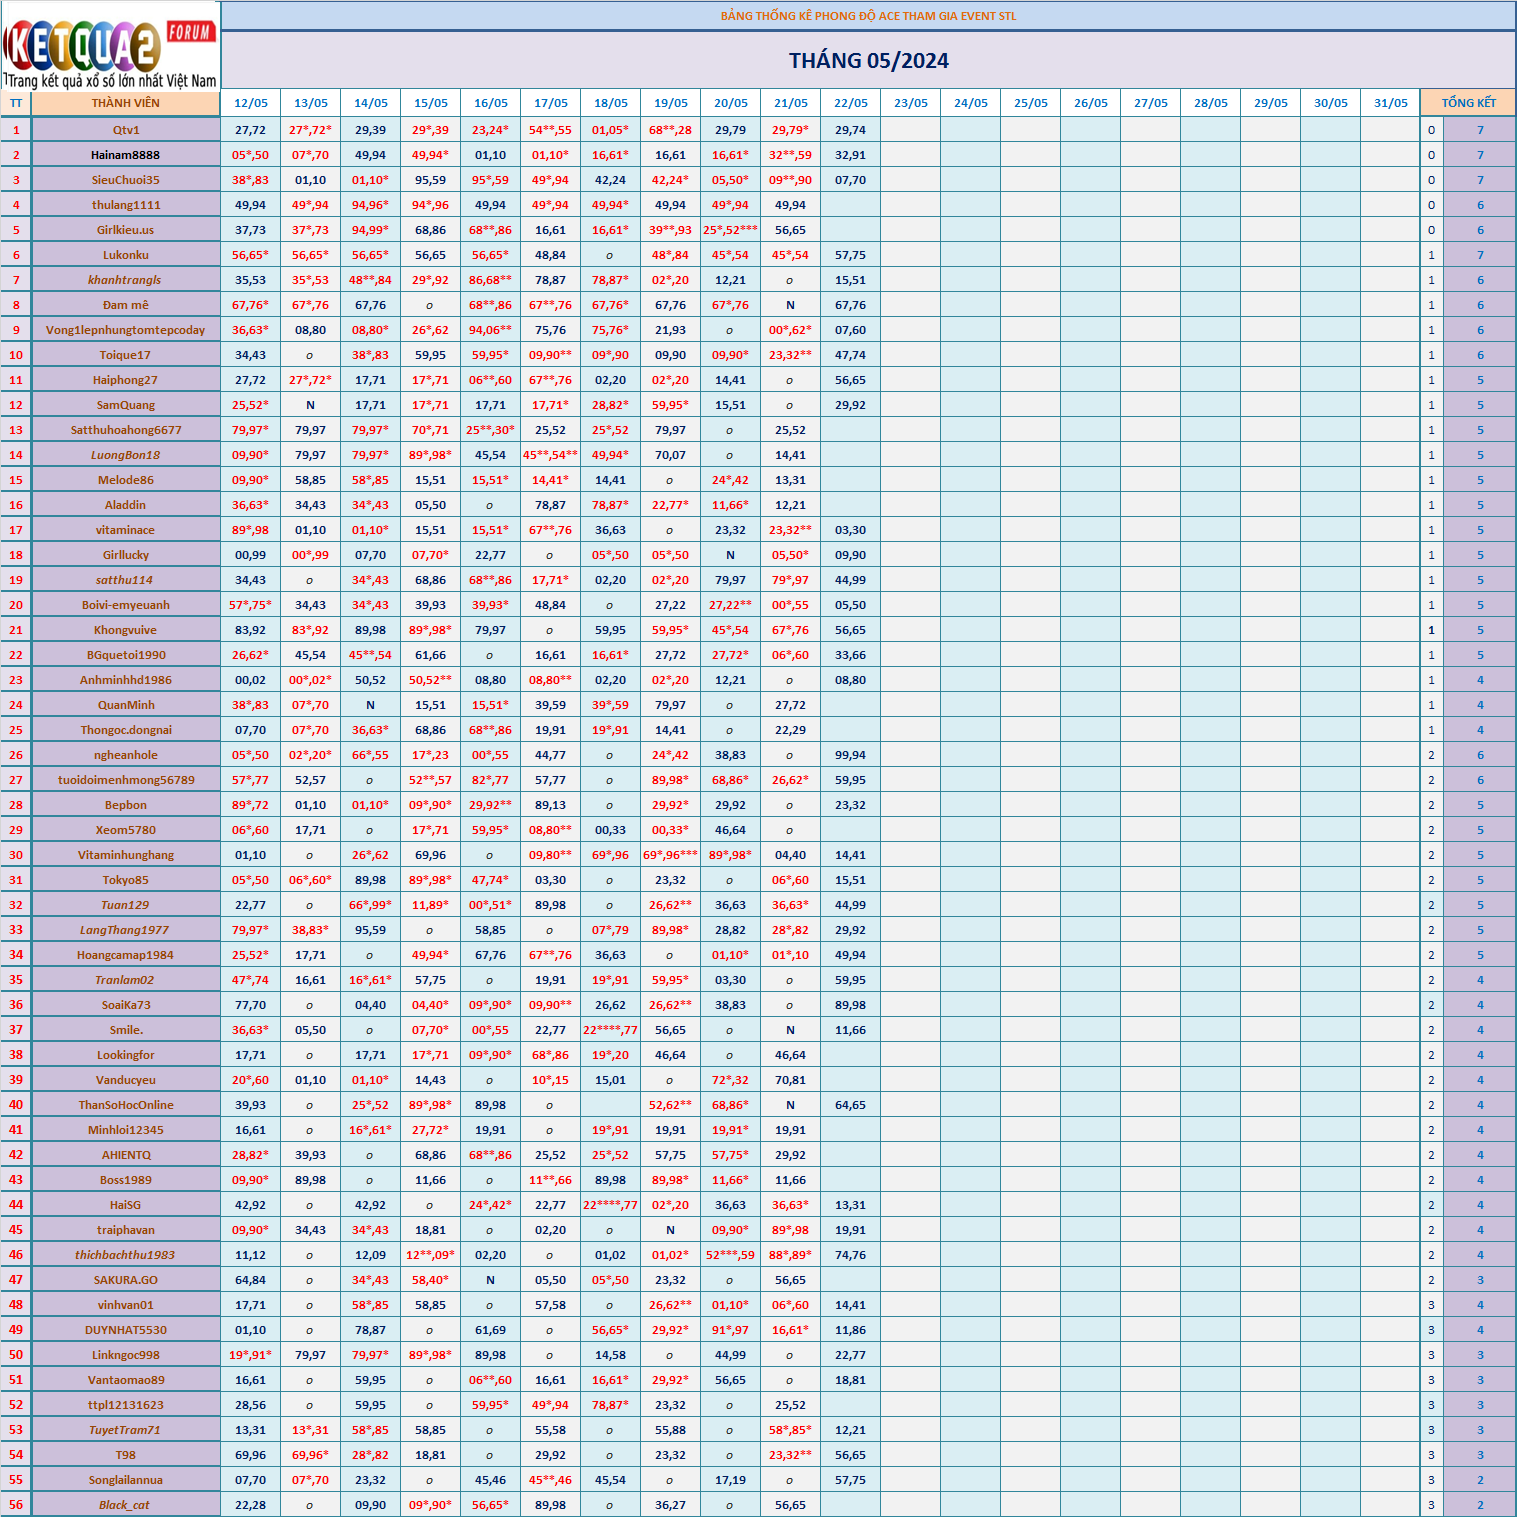1517x1517 pixels.
Task: Select the TỔNG KẾT column header
Action: pos(1467,103)
